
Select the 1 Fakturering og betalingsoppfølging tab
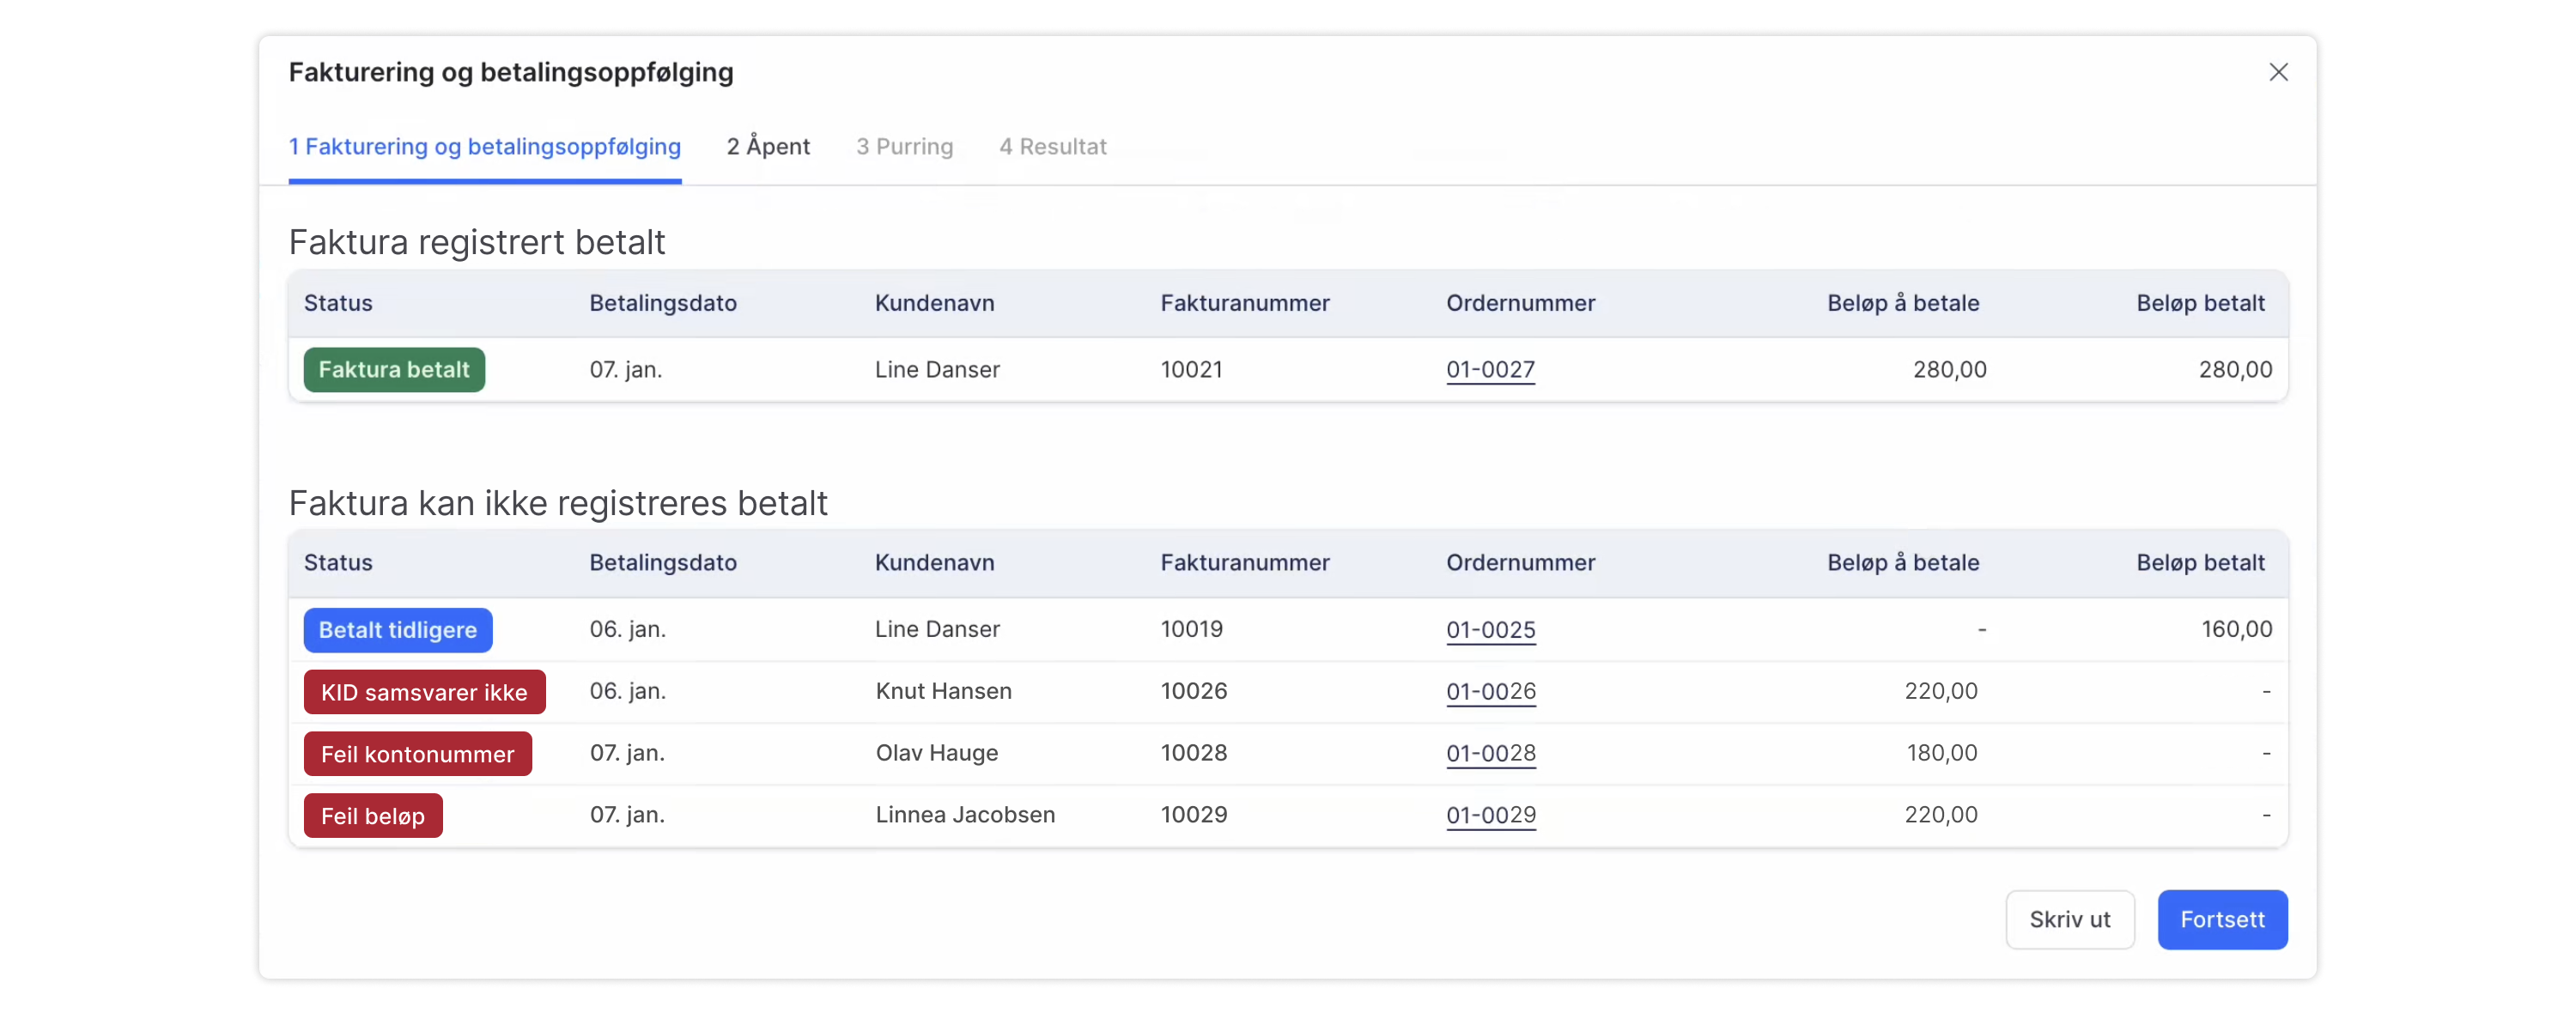tap(485, 147)
